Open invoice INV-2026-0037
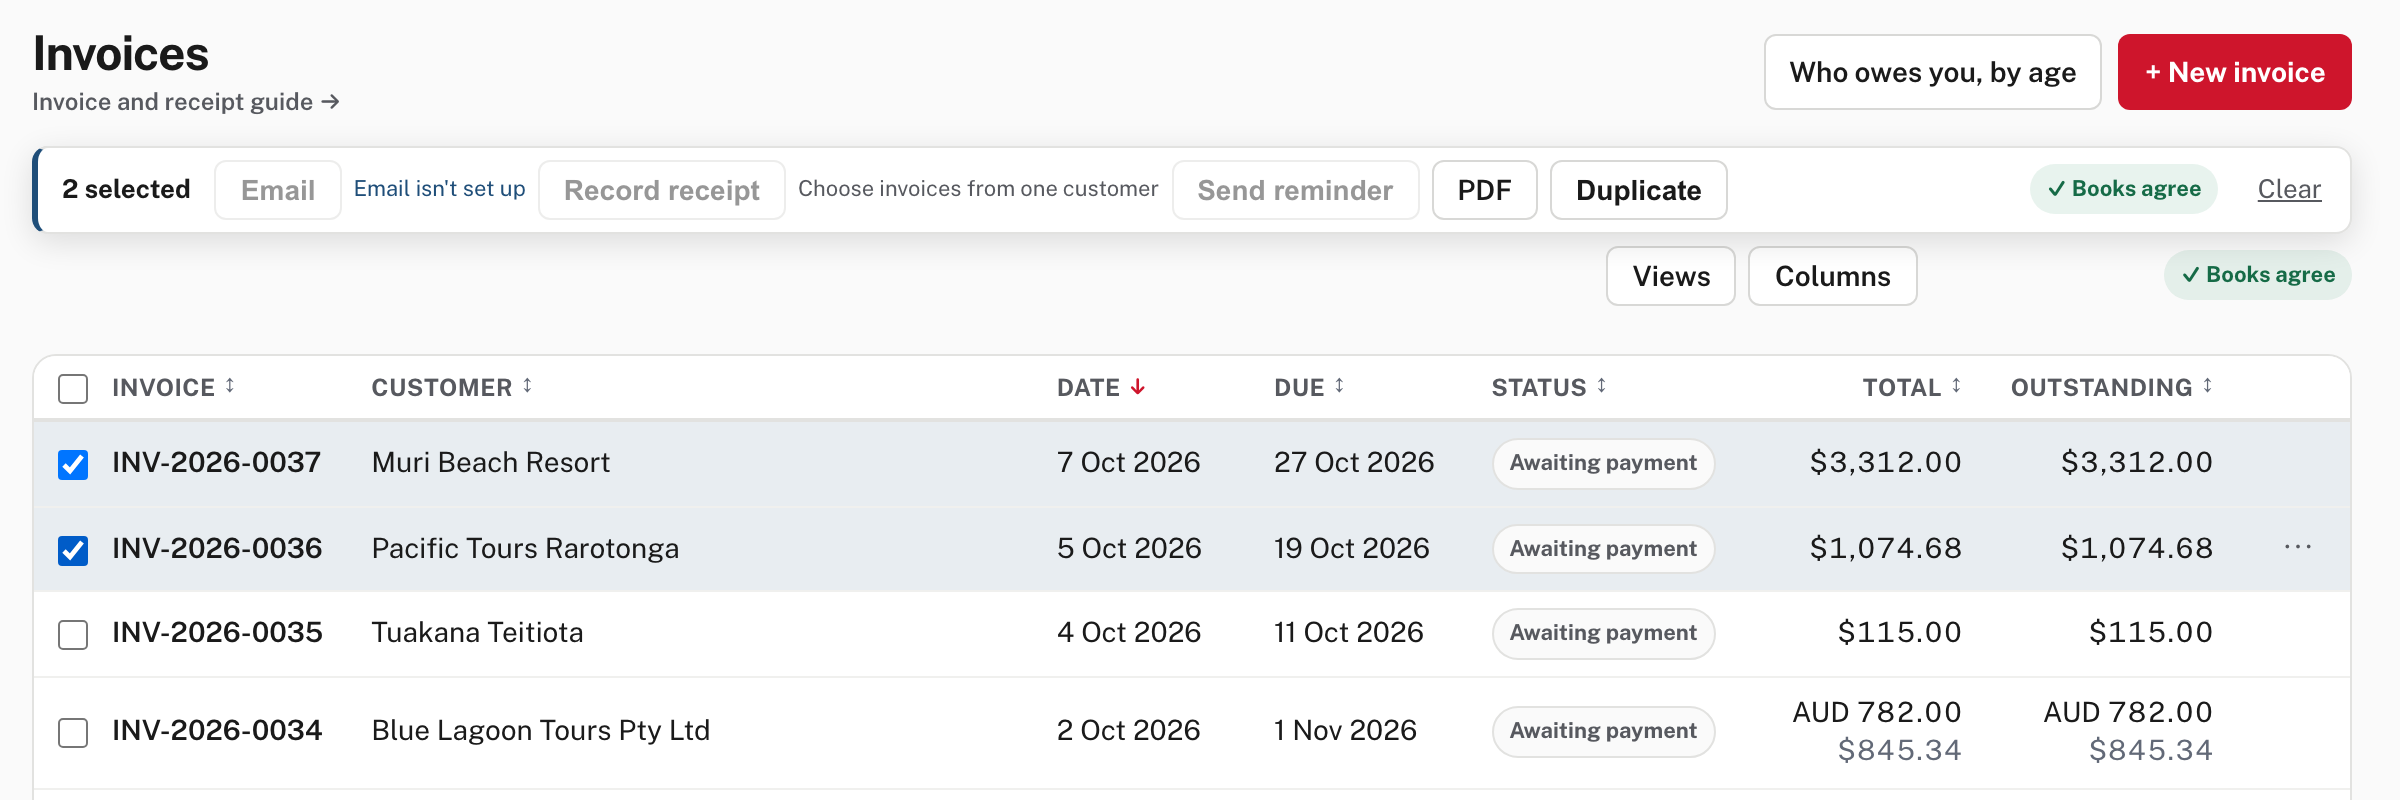2400x800 pixels. point(217,462)
